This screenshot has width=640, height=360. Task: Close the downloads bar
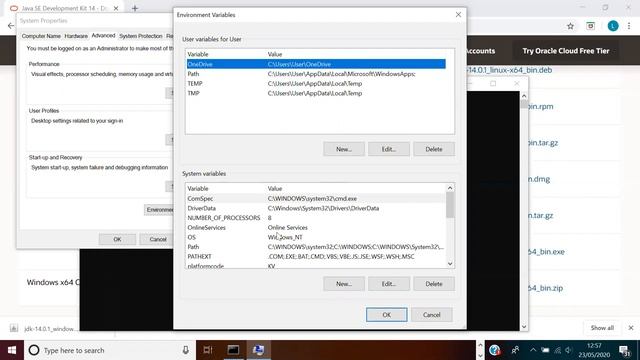coord(631,328)
